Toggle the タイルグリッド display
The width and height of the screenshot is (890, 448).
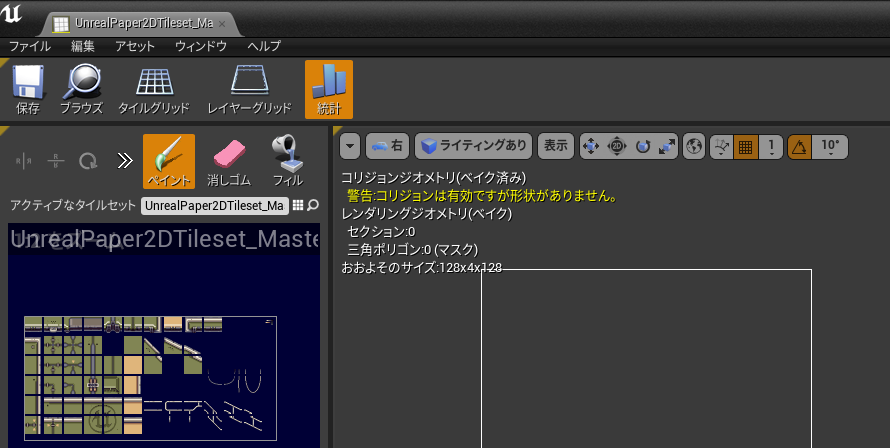point(154,90)
